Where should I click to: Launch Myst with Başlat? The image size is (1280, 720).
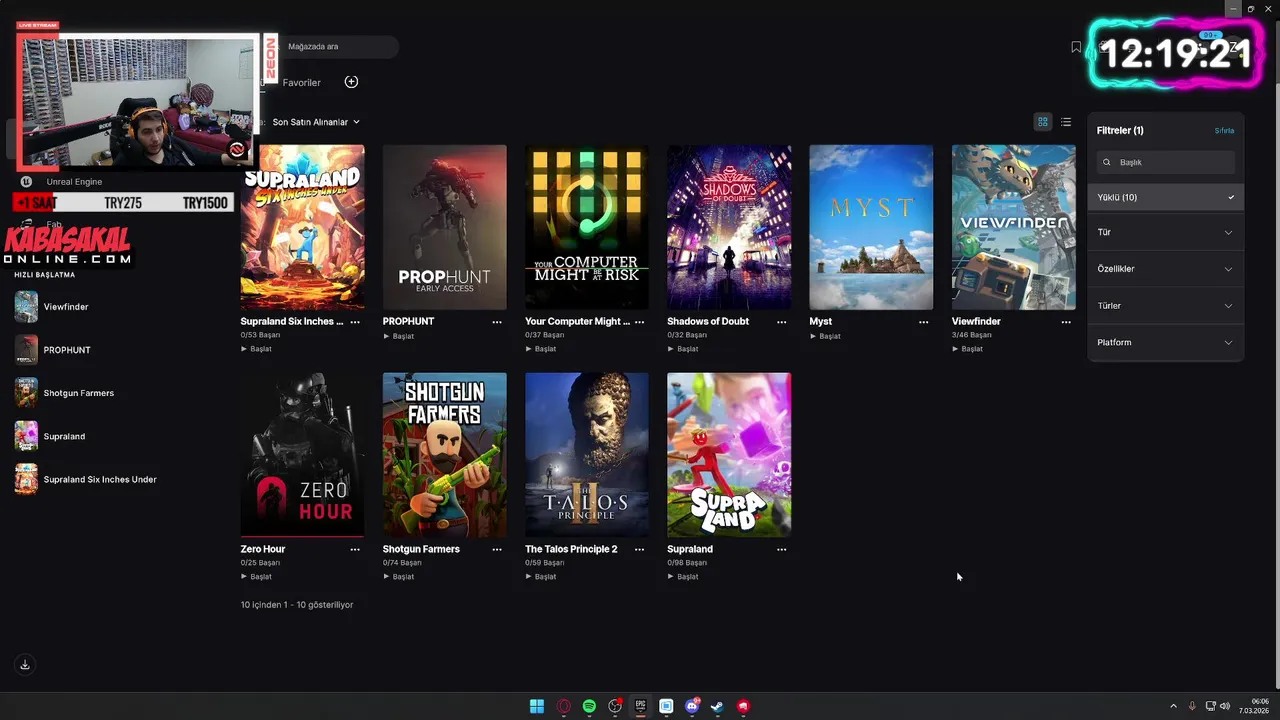826,336
